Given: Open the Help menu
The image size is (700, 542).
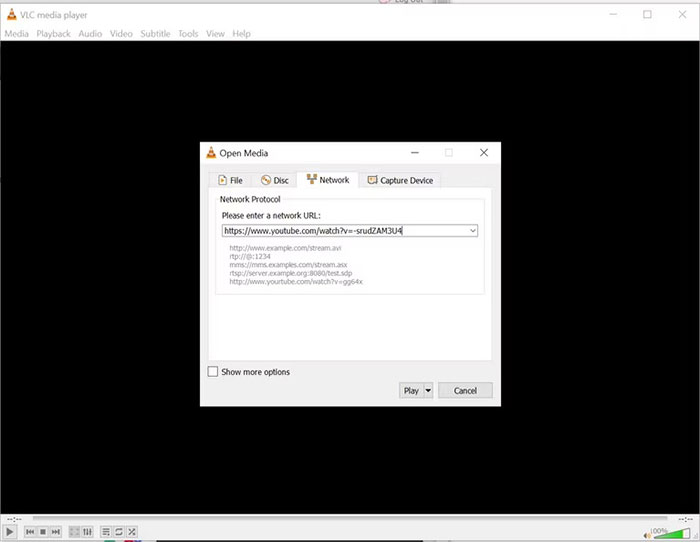Looking at the screenshot, I should click(x=242, y=33).
